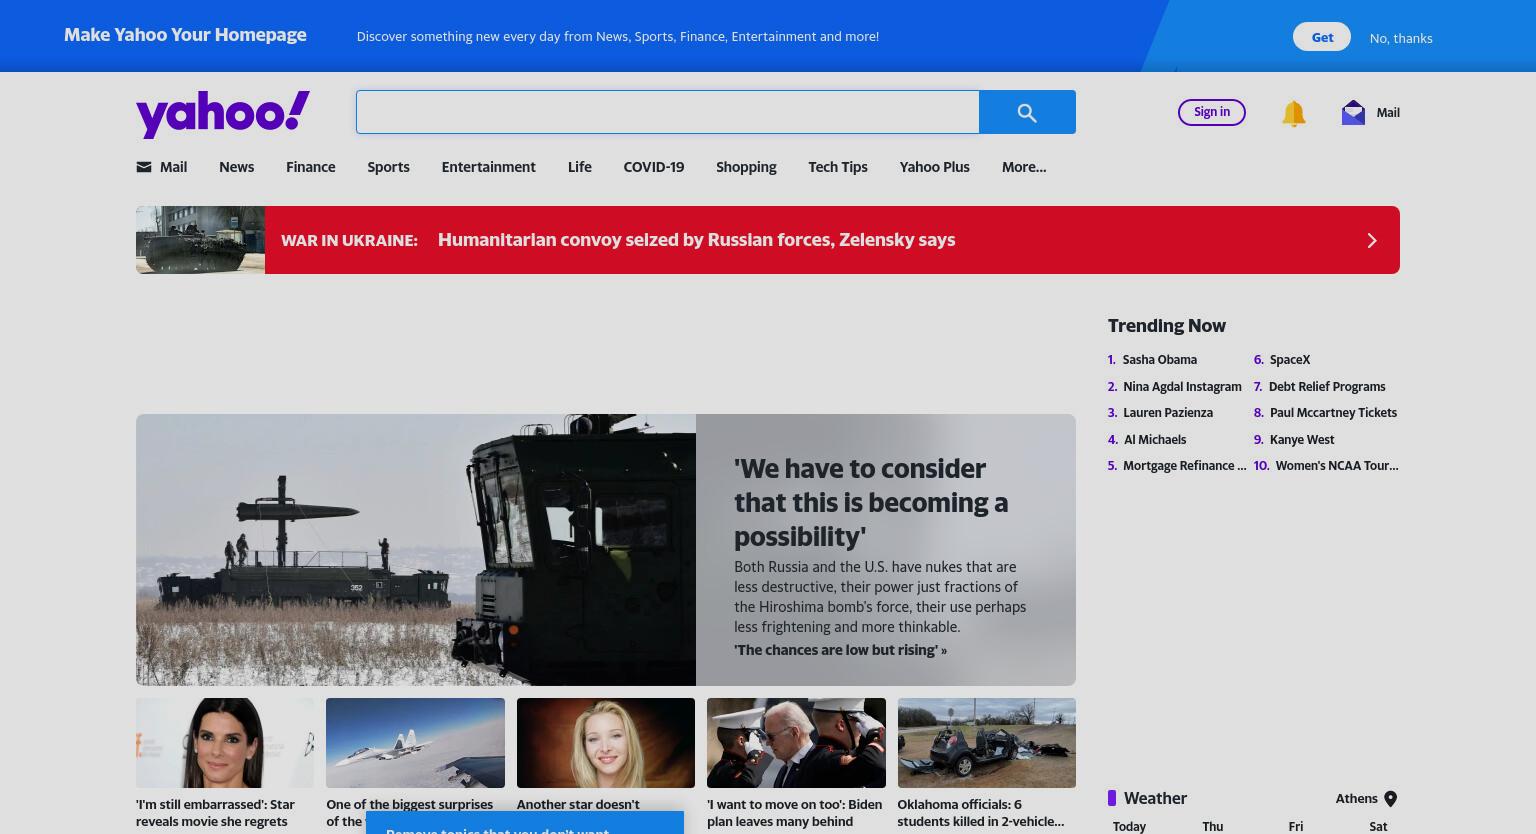Open the fighter jet story thumbnail

[x=415, y=743]
